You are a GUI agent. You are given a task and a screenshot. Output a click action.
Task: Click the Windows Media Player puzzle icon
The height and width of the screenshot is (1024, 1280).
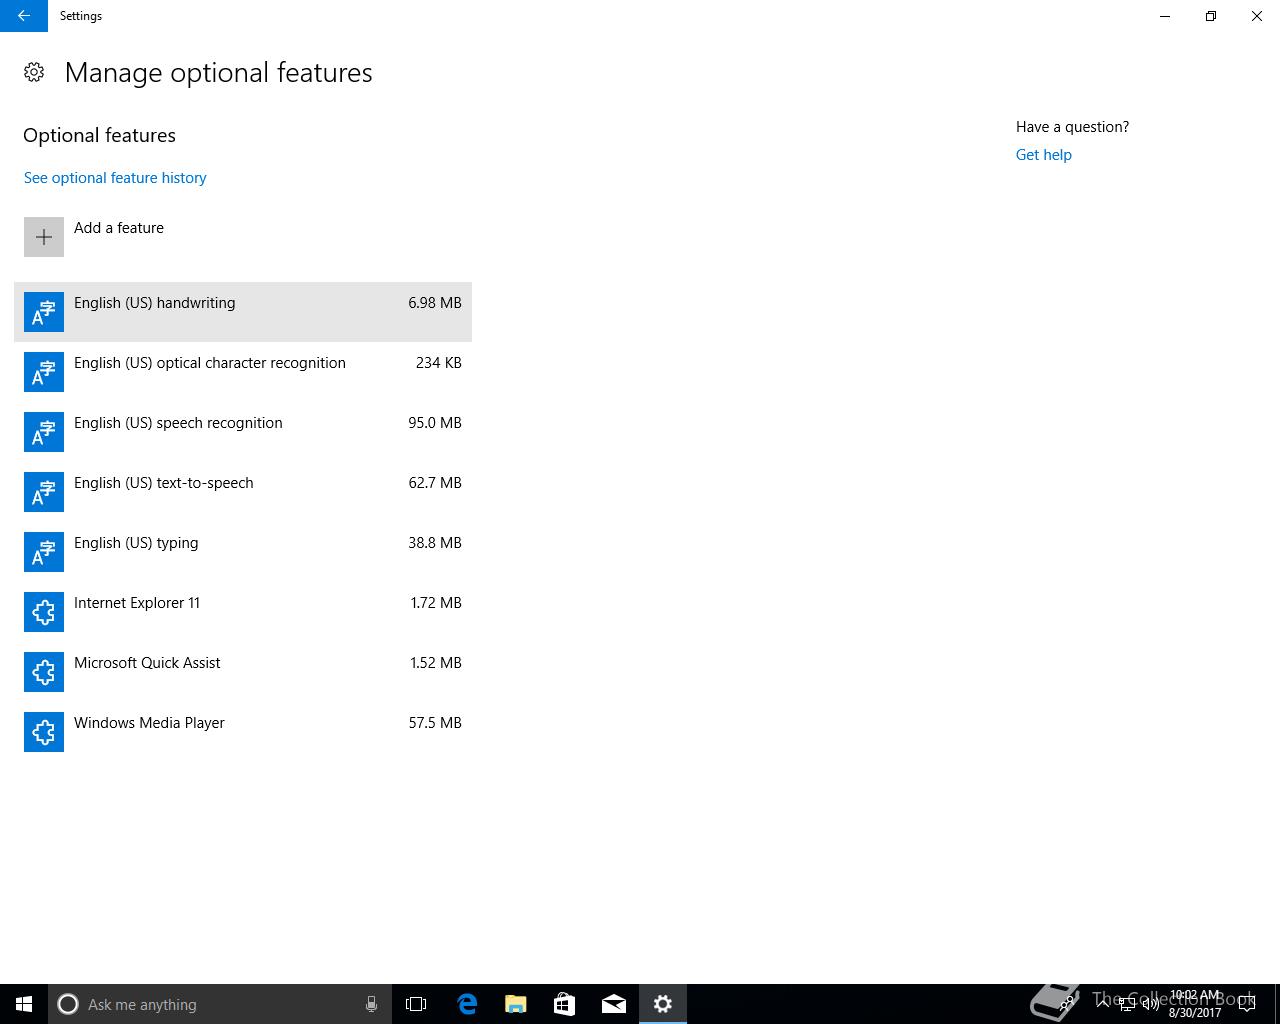coord(44,732)
